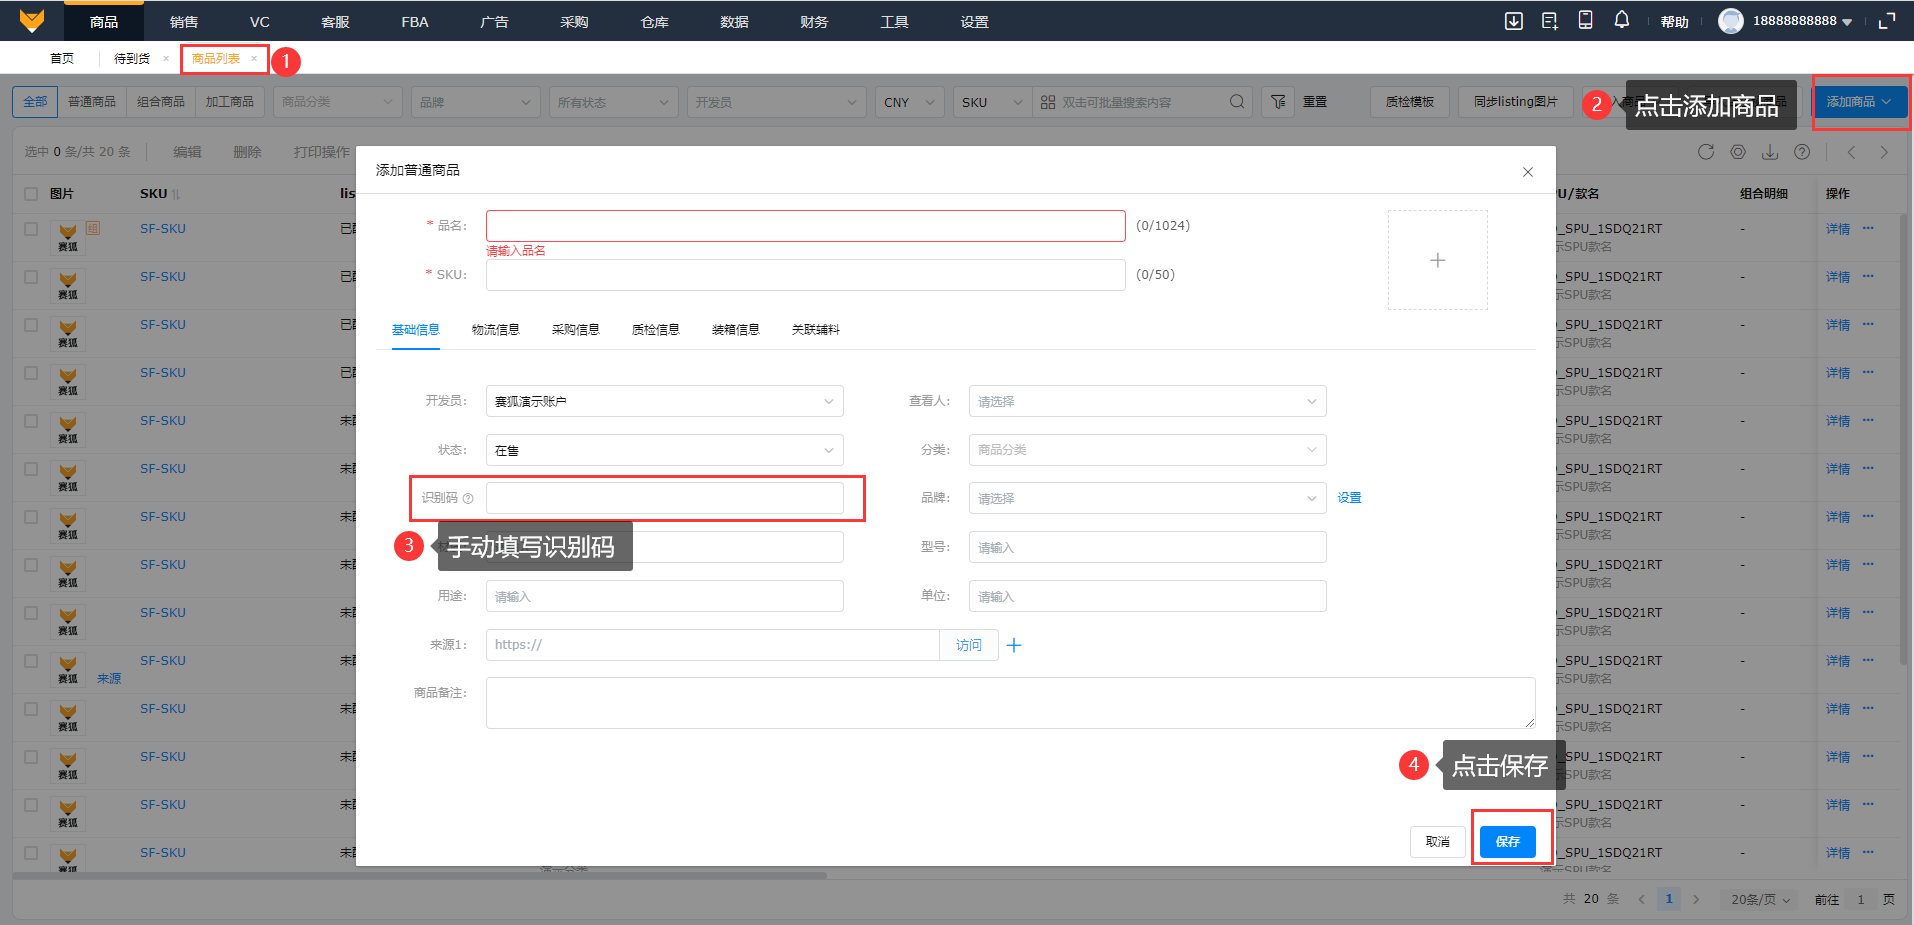Open the 帮助 link in header
Screen dimensions: 1914x925
[x=1675, y=22]
